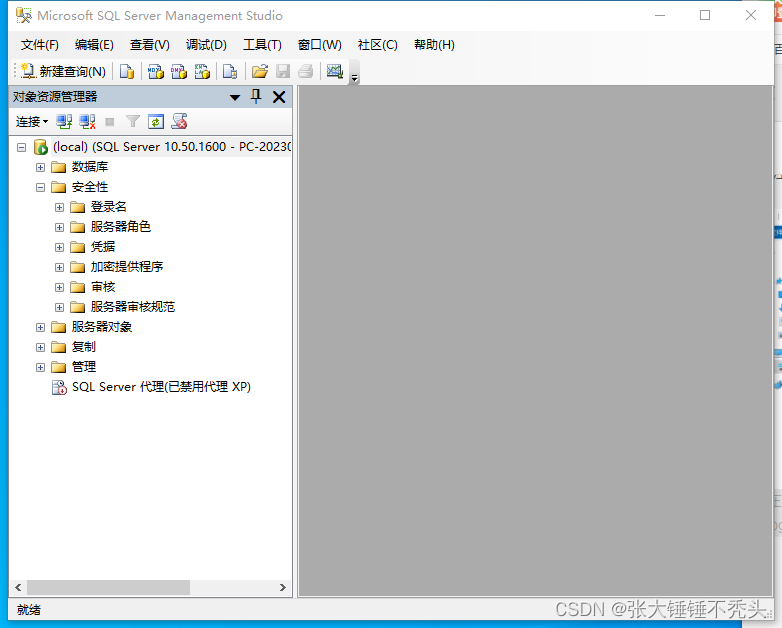Screen dimensions: 782x628
Task: Collapse the (local) server node
Action: click(x=21, y=147)
